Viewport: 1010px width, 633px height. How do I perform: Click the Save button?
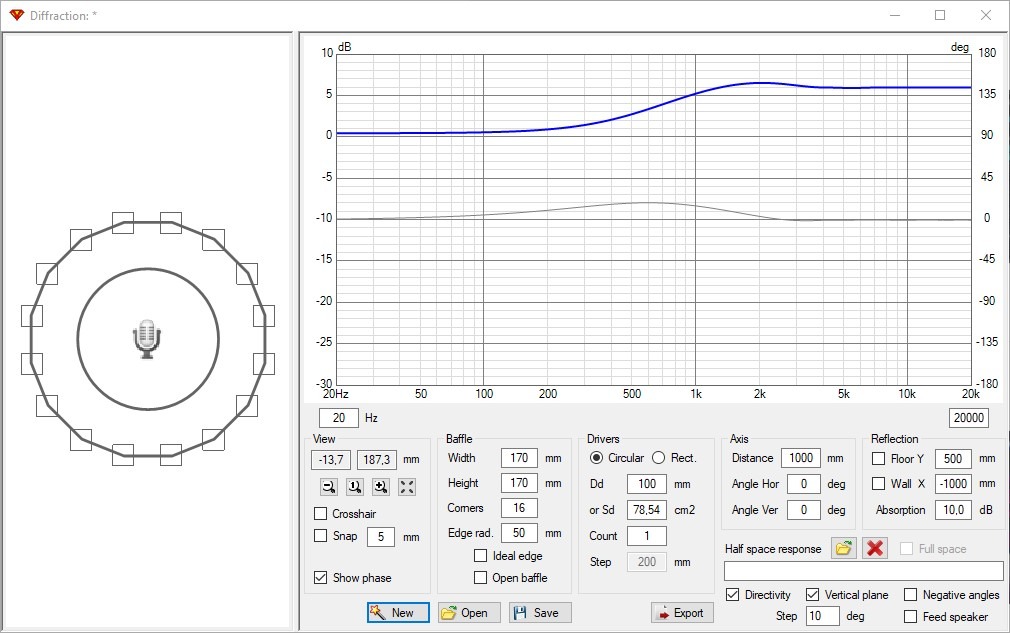(540, 612)
